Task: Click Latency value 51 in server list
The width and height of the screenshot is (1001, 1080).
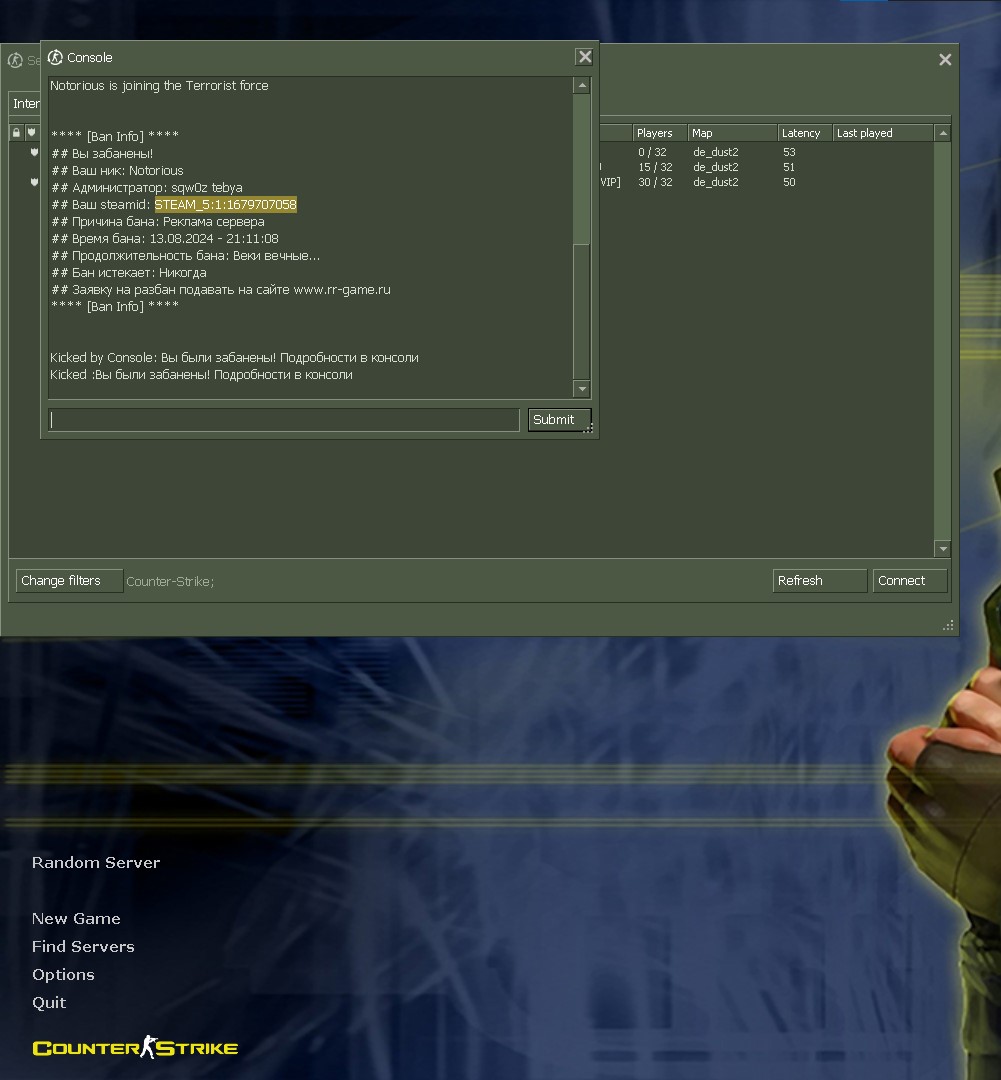Action: coord(789,167)
